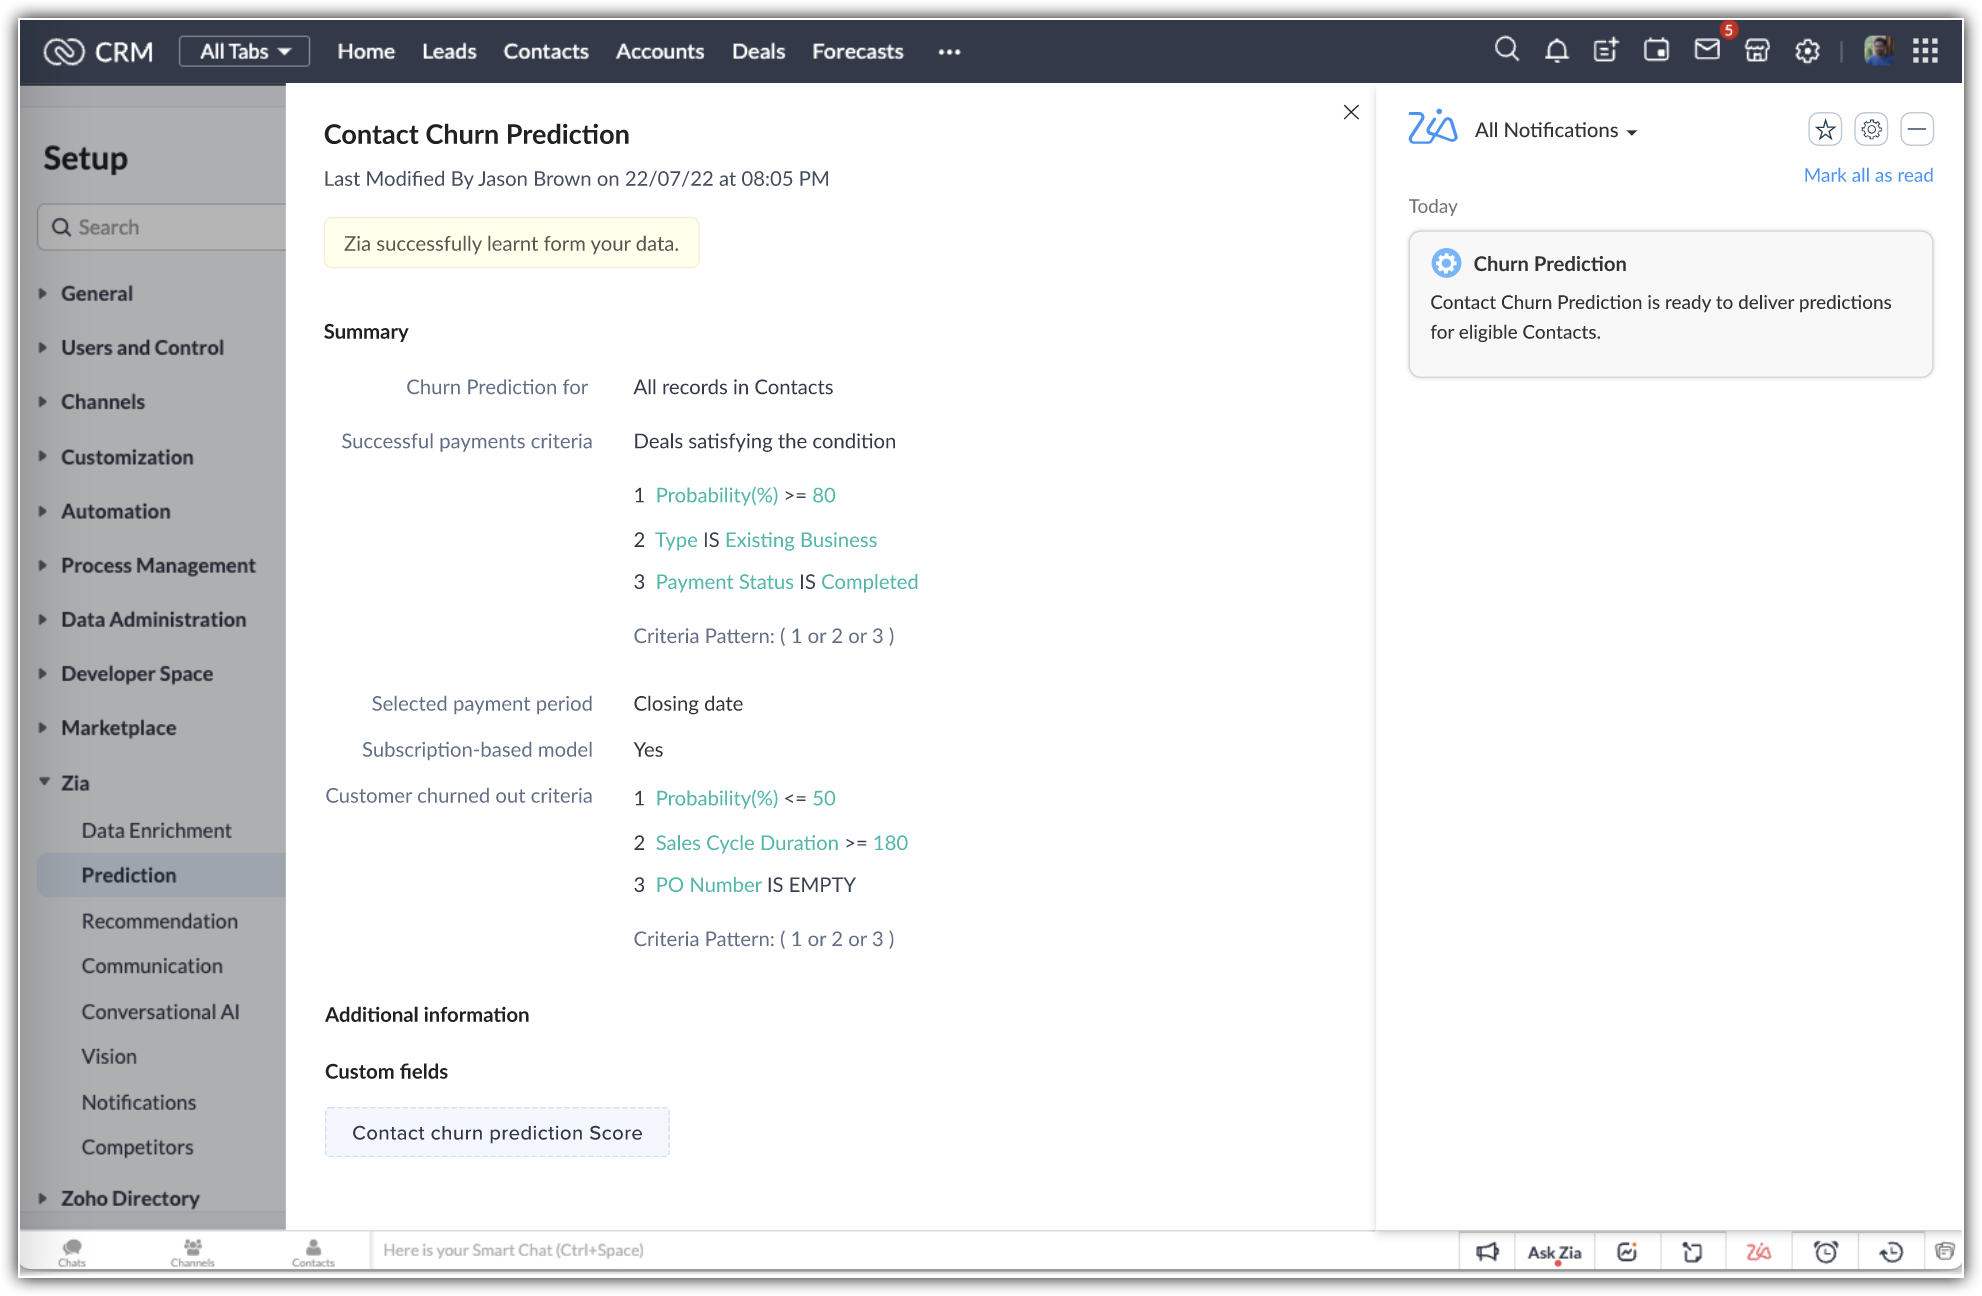The image size is (1982, 1296).
Task: Open the All Tabs dropdown
Action: pyautogui.click(x=244, y=51)
